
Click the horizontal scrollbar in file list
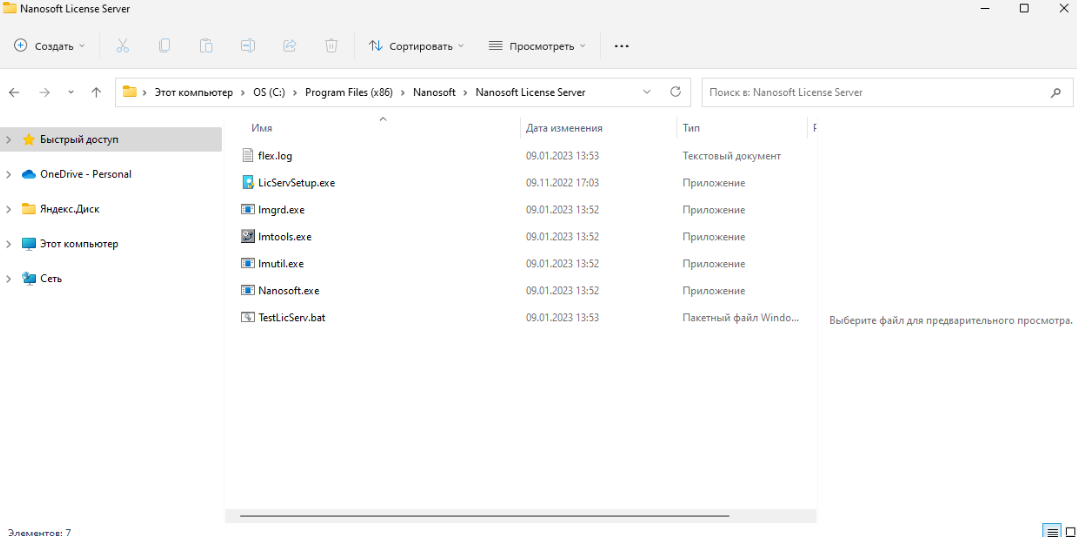484,516
